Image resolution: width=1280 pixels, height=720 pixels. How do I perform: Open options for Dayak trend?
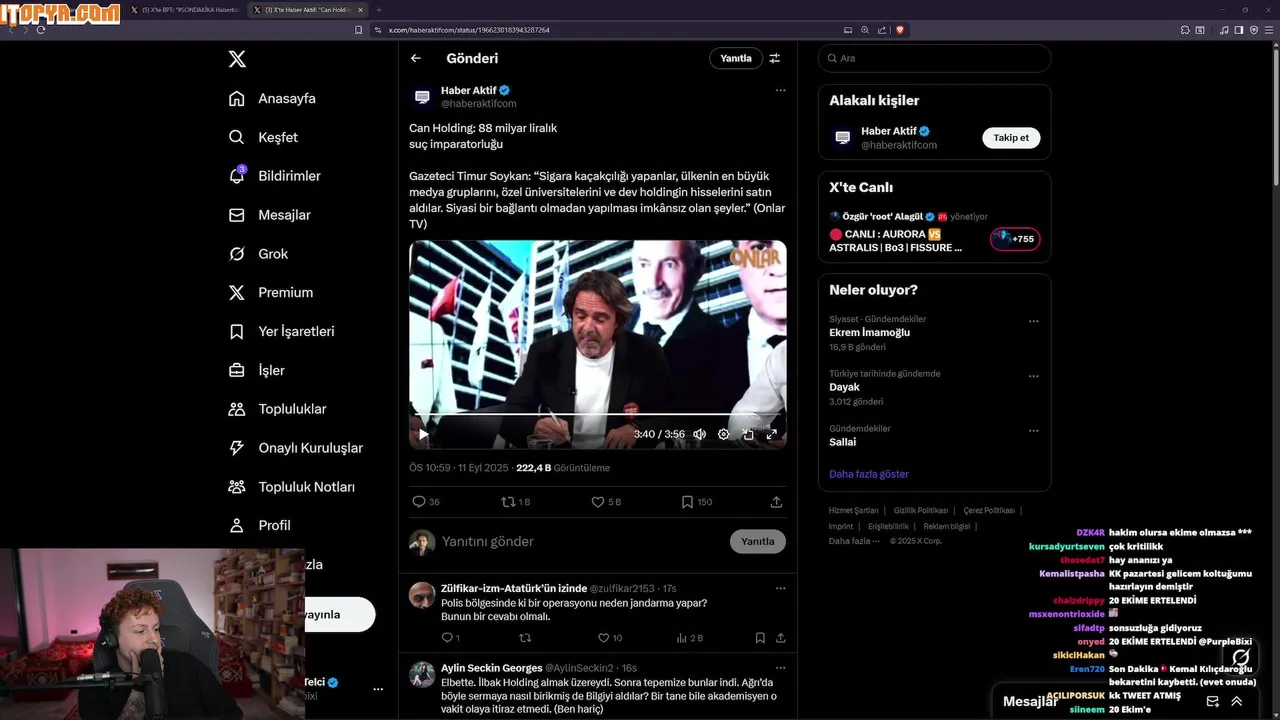(x=1034, y=377)
